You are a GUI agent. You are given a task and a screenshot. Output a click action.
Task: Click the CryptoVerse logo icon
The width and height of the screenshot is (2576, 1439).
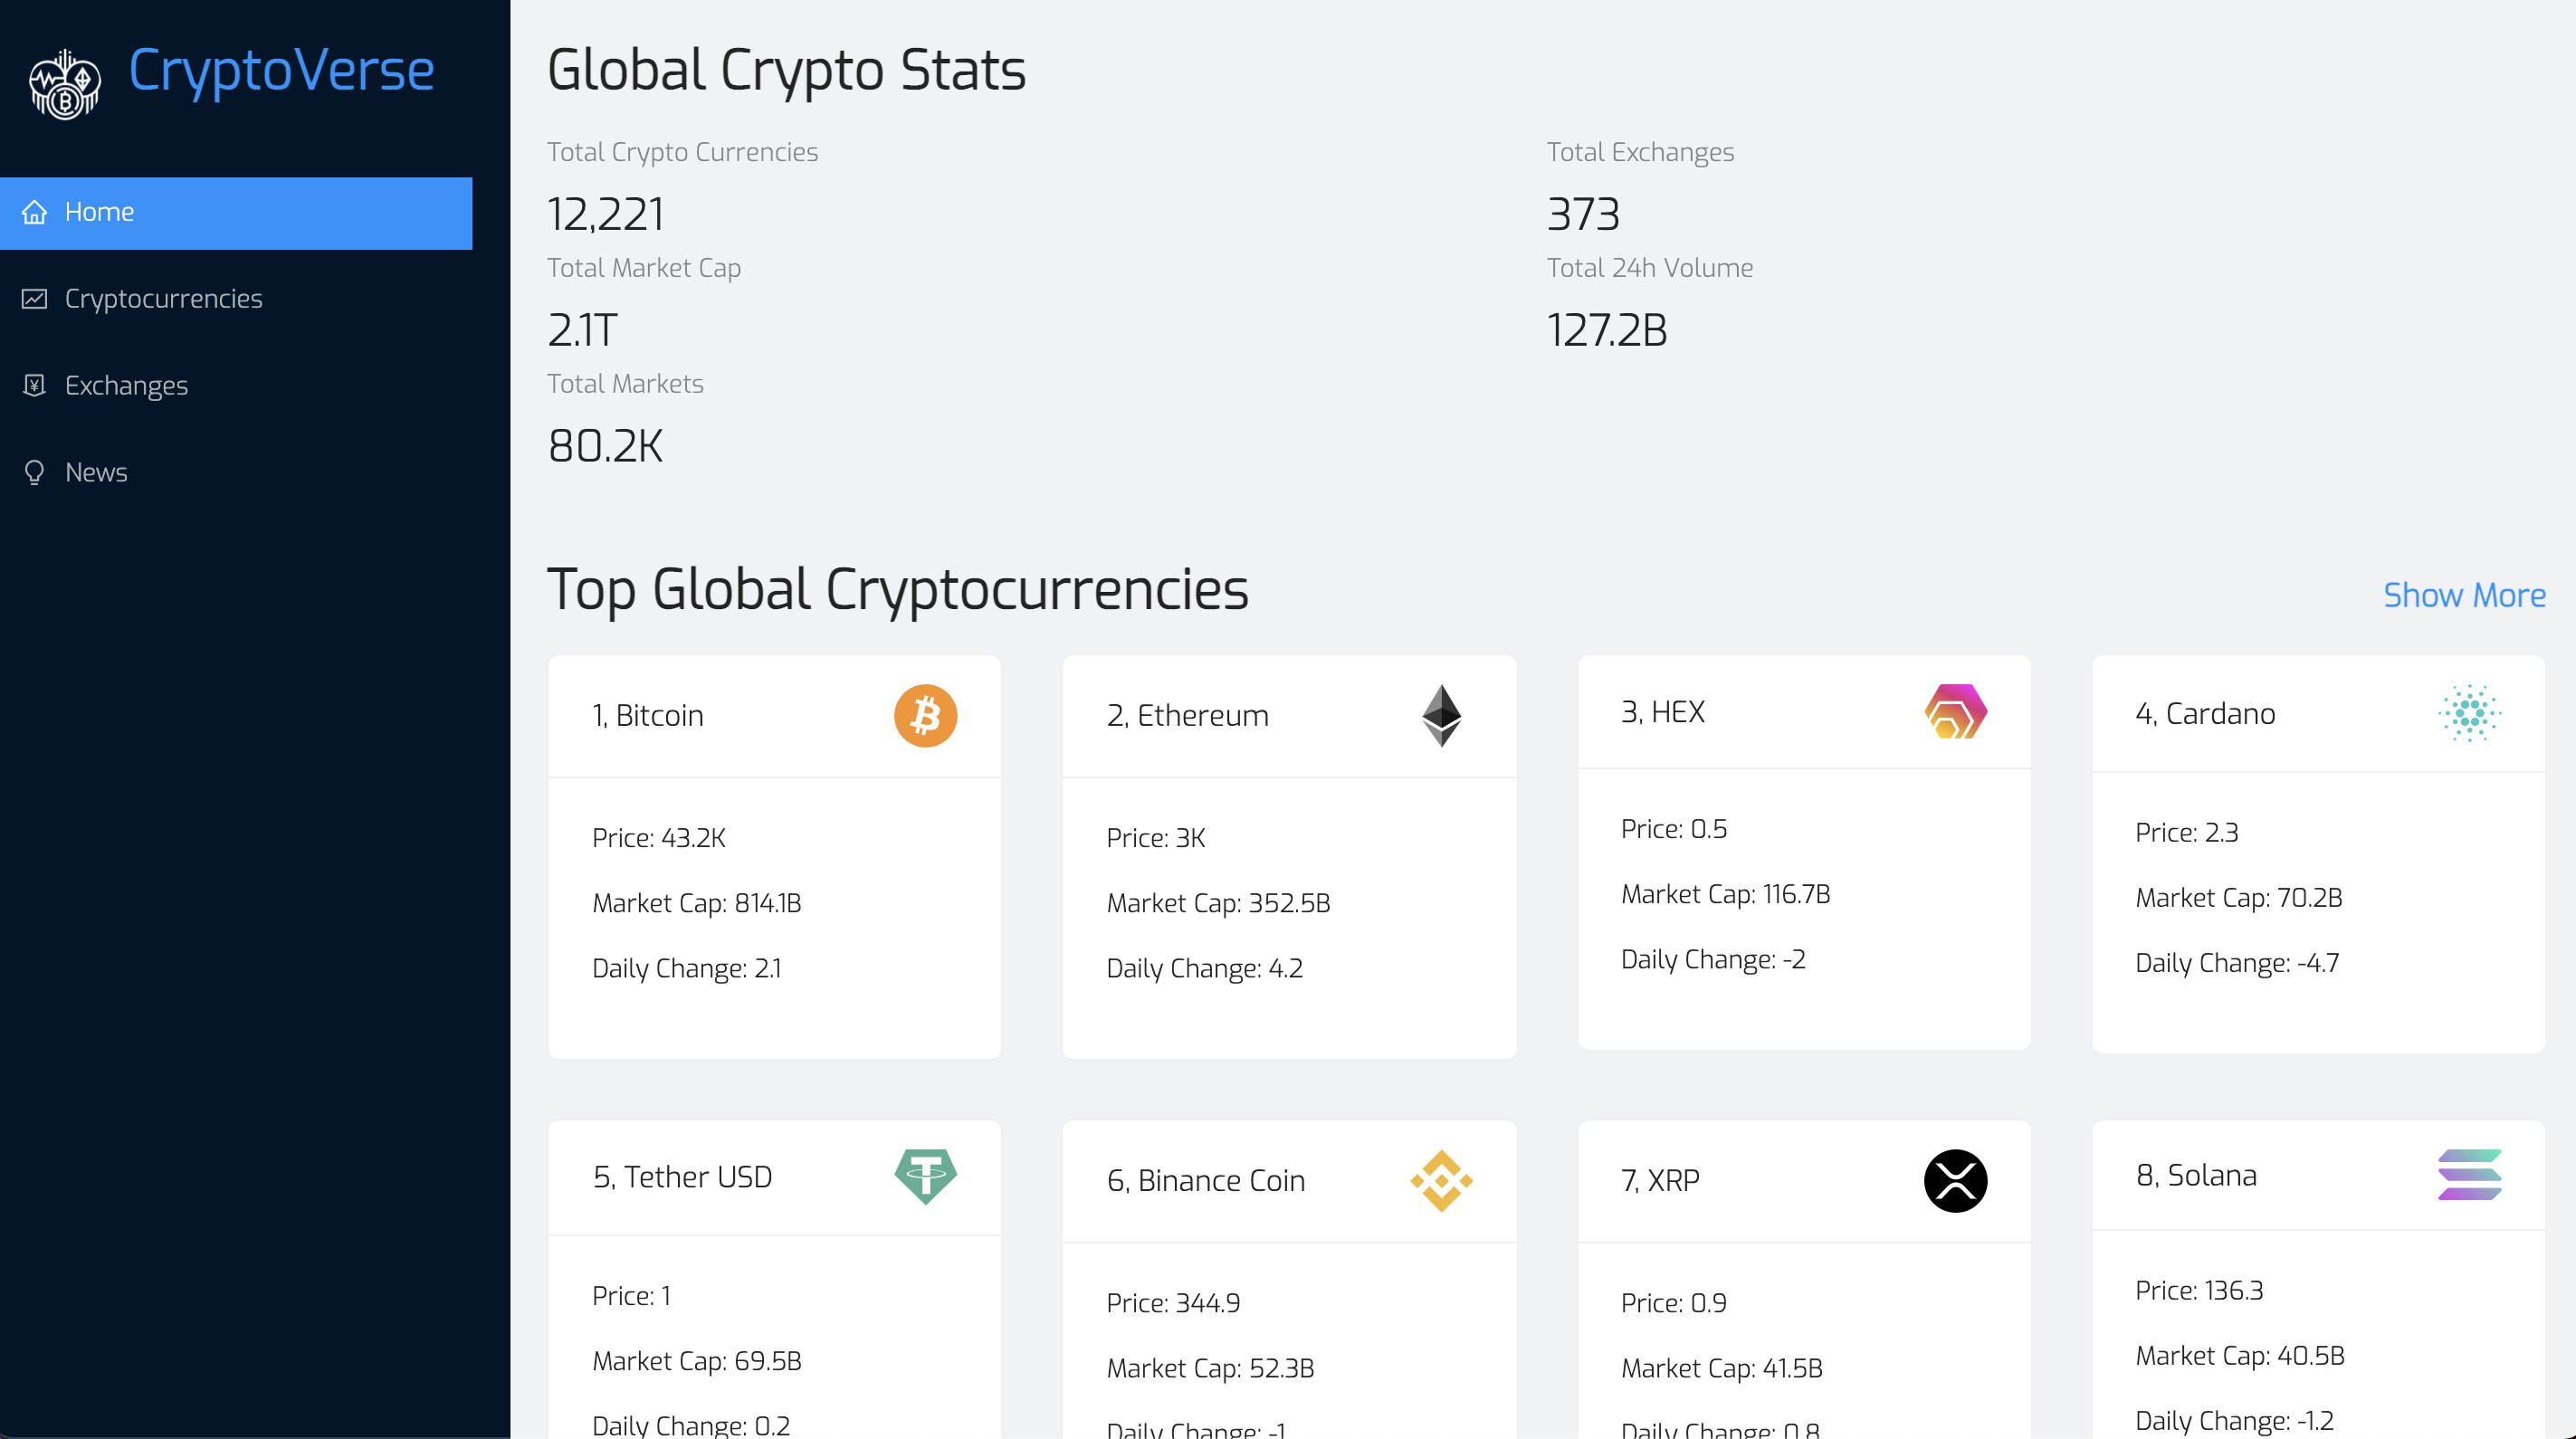[64, 84]
